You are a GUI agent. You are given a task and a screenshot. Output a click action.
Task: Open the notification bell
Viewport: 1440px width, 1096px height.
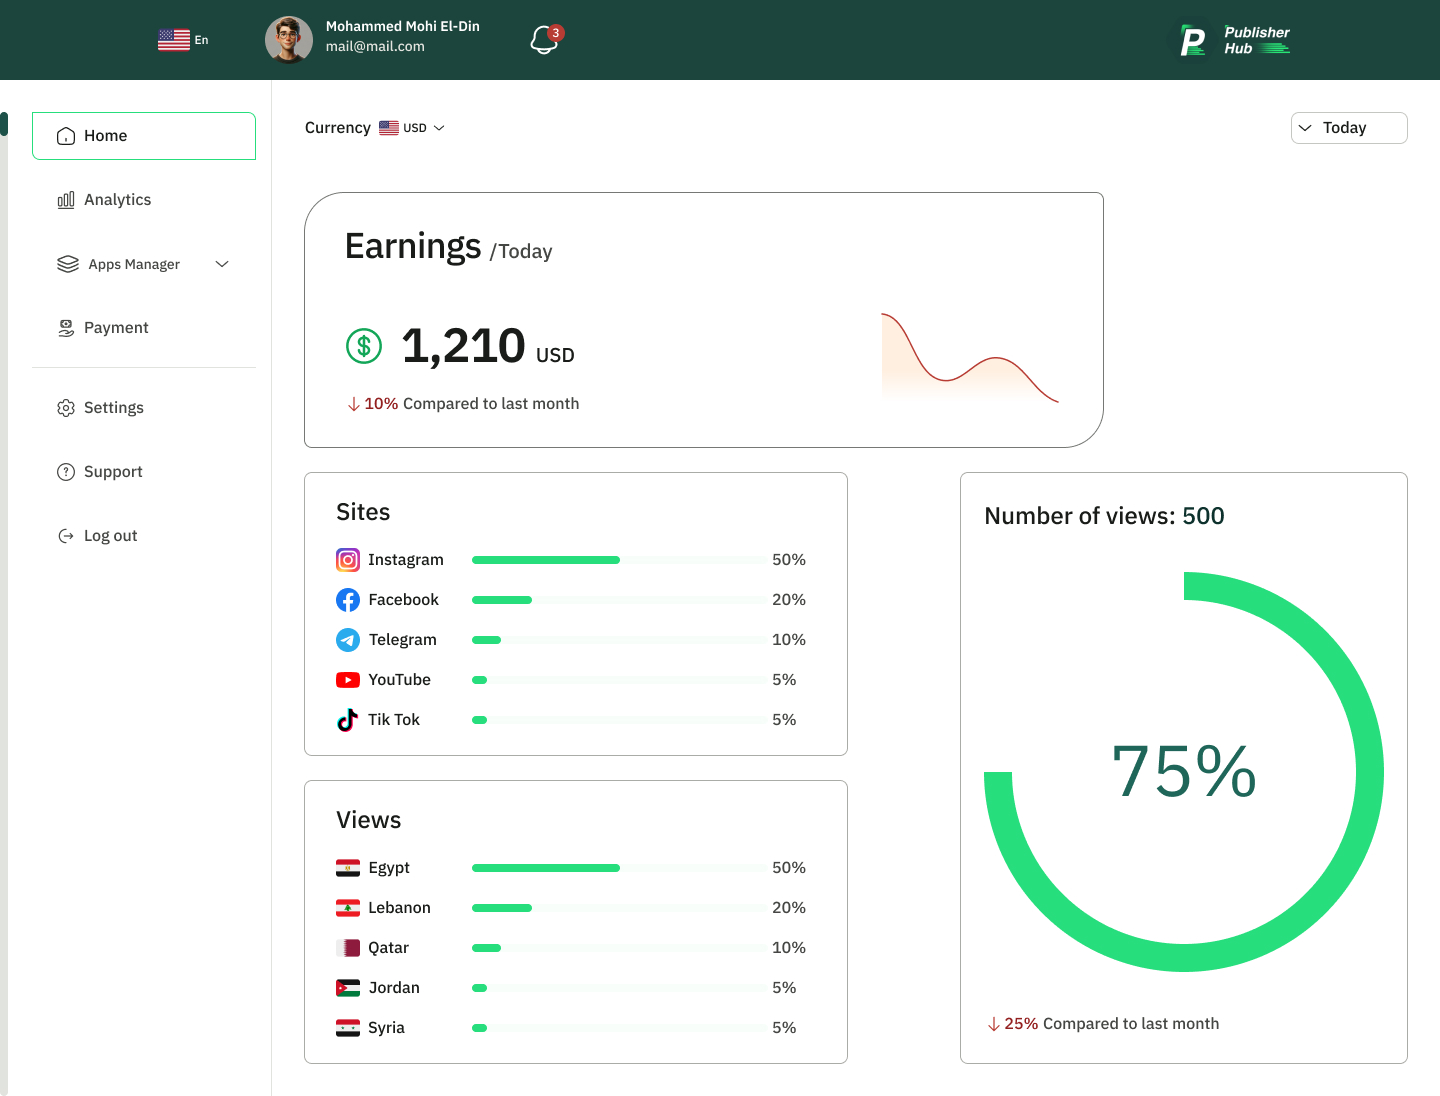point(544,40)
